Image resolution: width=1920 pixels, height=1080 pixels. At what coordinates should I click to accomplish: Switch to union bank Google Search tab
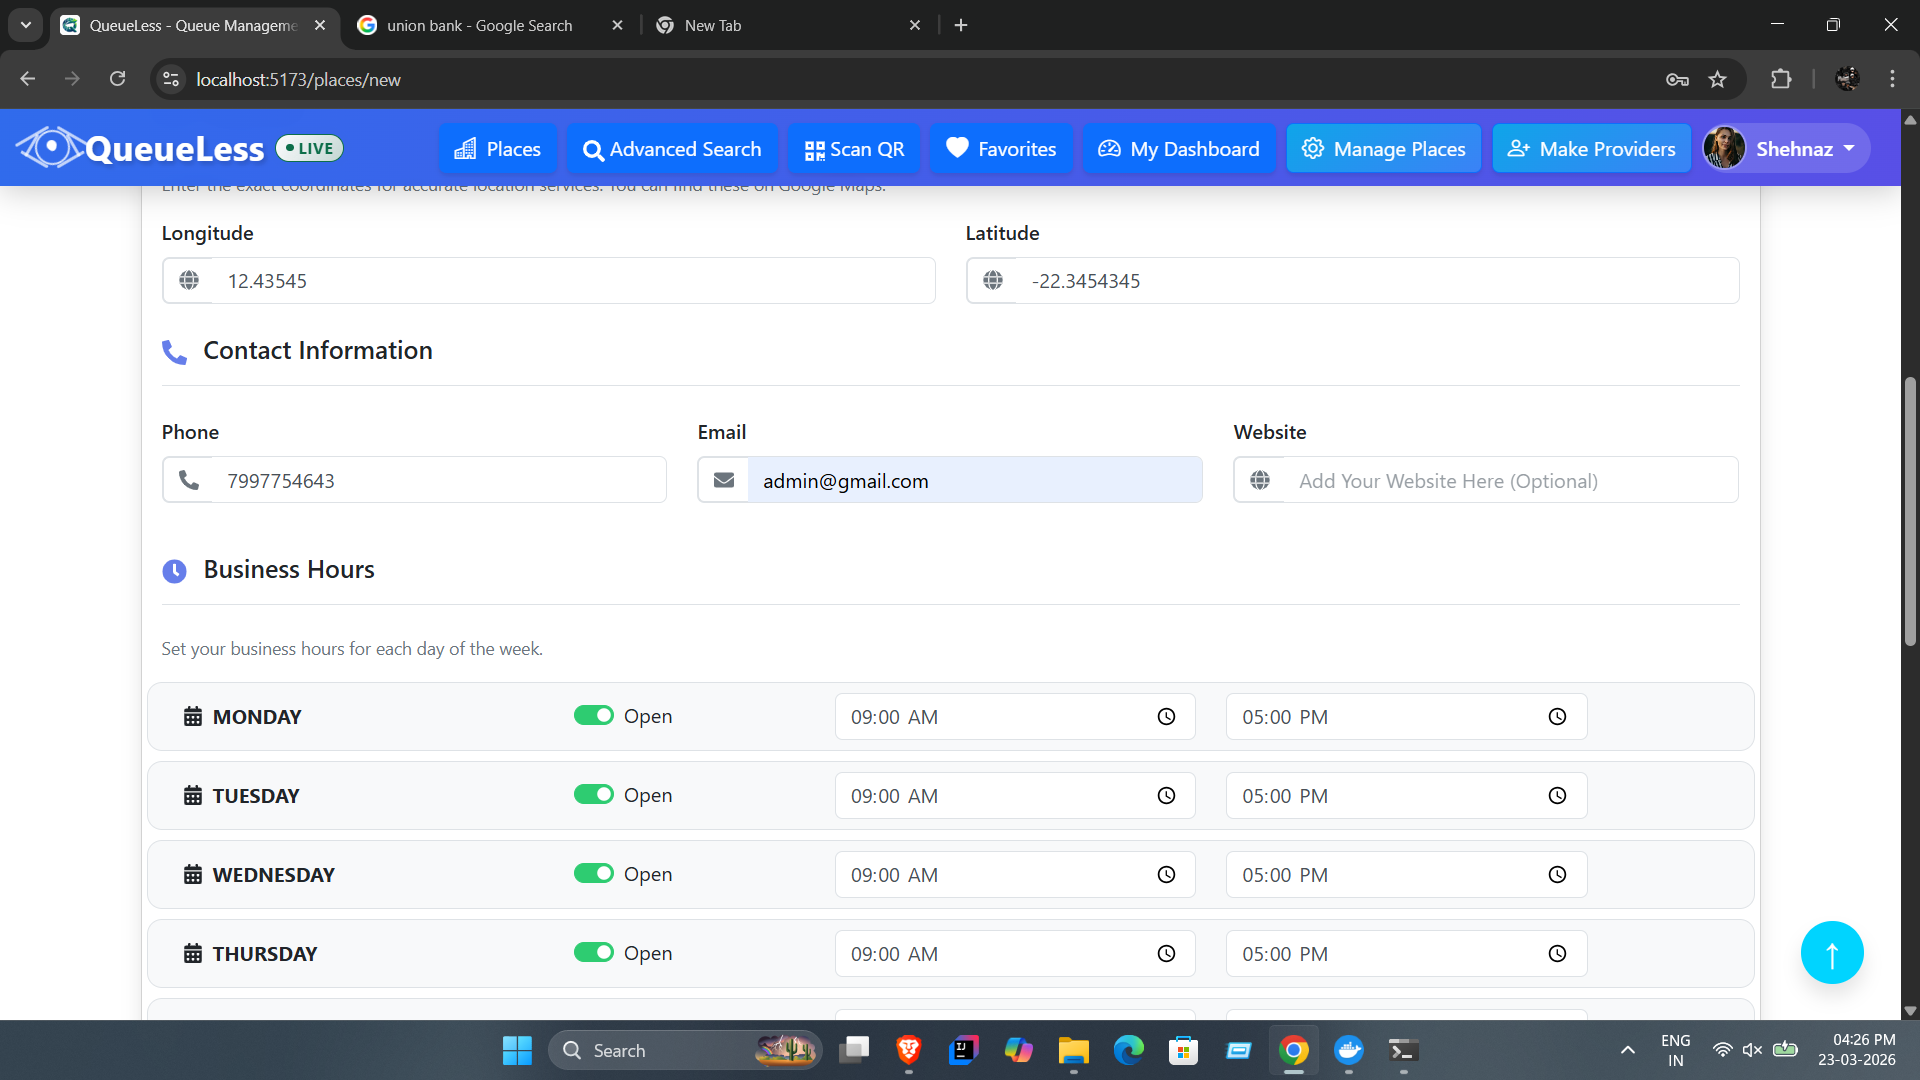point(480,25)
